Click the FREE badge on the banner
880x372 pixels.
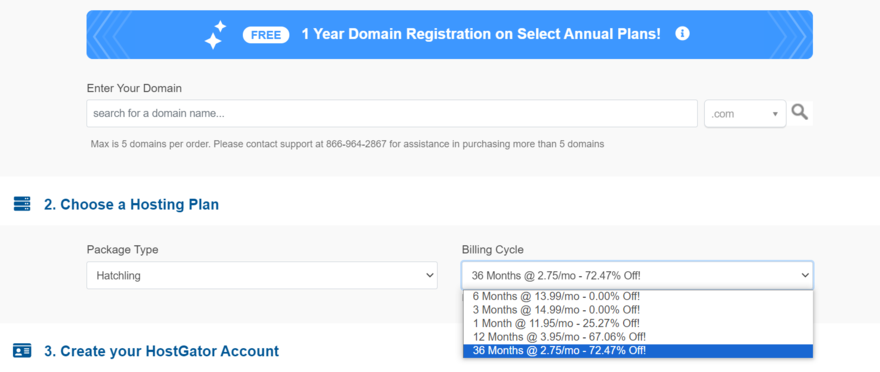(x=266, y=35)
